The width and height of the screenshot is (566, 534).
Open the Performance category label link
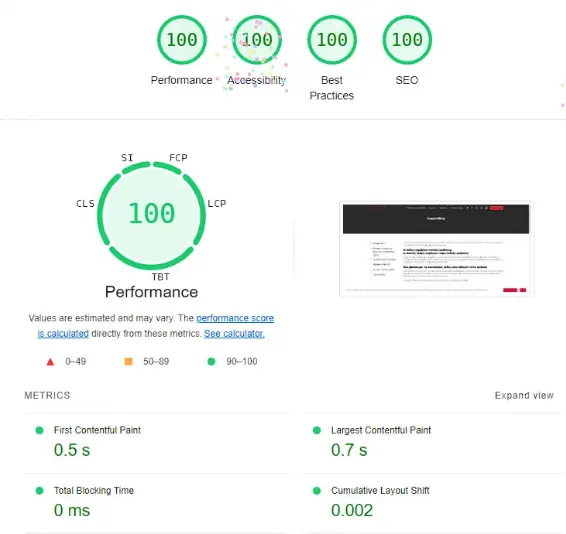click(x=182, y=80)
